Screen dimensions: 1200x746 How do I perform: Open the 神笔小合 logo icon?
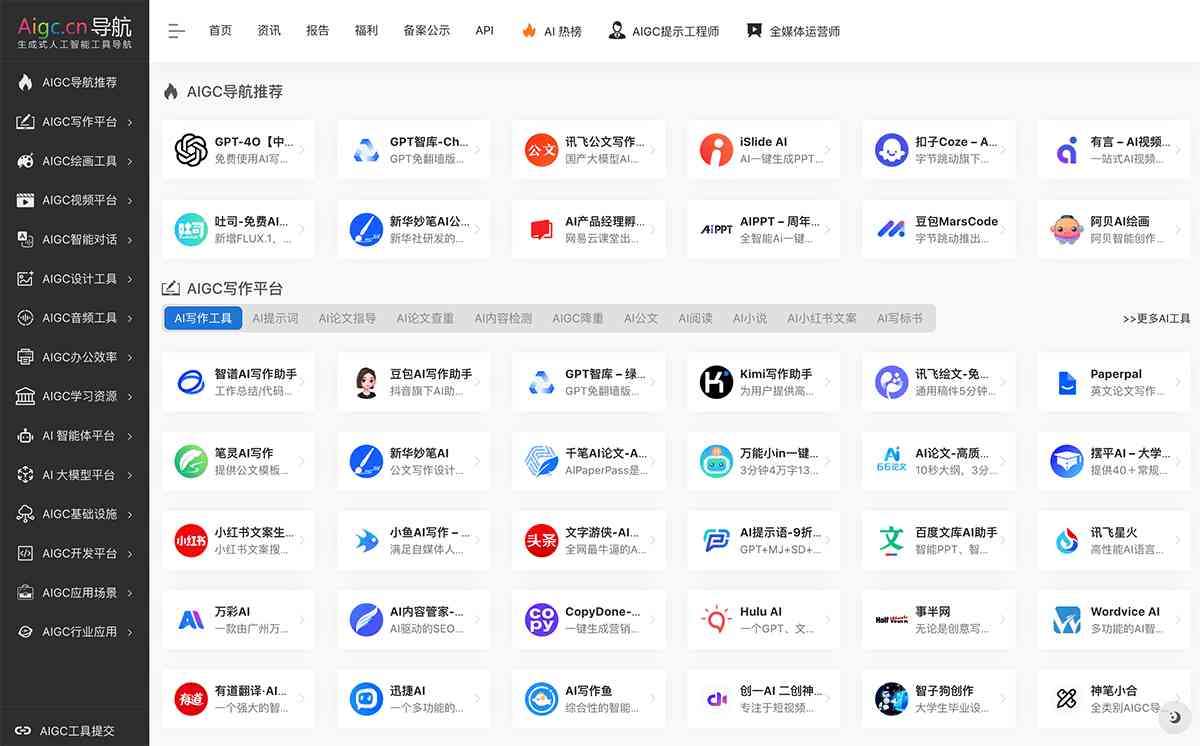pos(1067,698)
